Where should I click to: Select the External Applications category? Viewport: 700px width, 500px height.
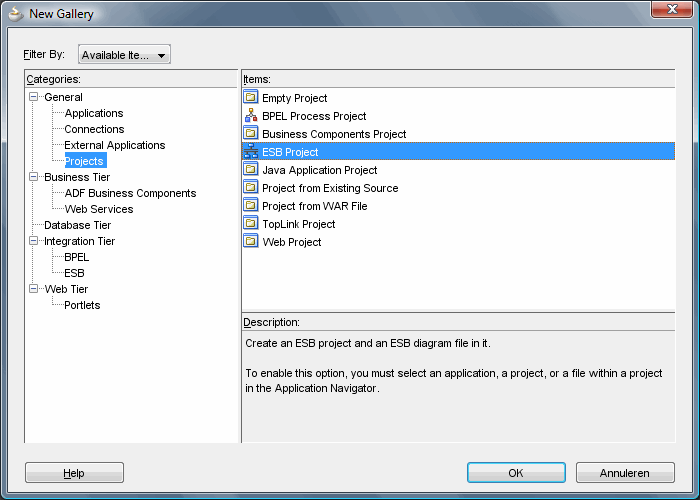point(115,145)
